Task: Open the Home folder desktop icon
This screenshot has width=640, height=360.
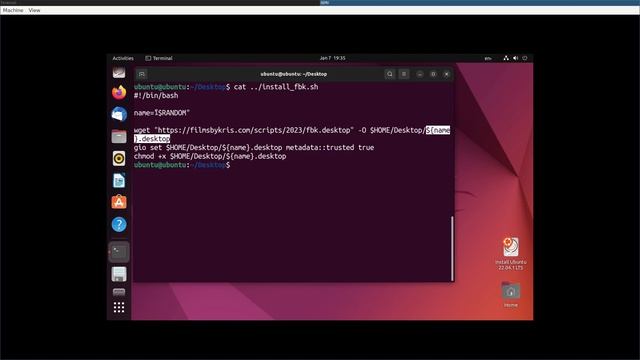Action: click(x=511, y=294)
